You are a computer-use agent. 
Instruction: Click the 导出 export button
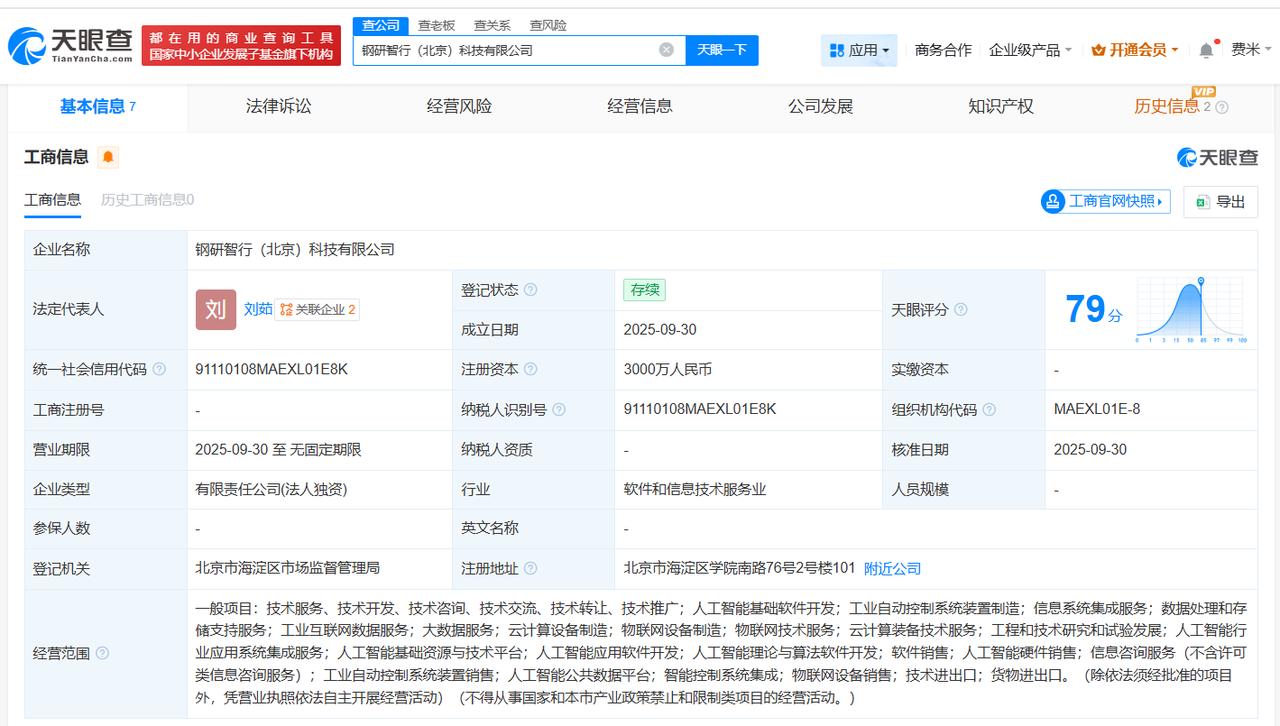(x=1220, y=202)
